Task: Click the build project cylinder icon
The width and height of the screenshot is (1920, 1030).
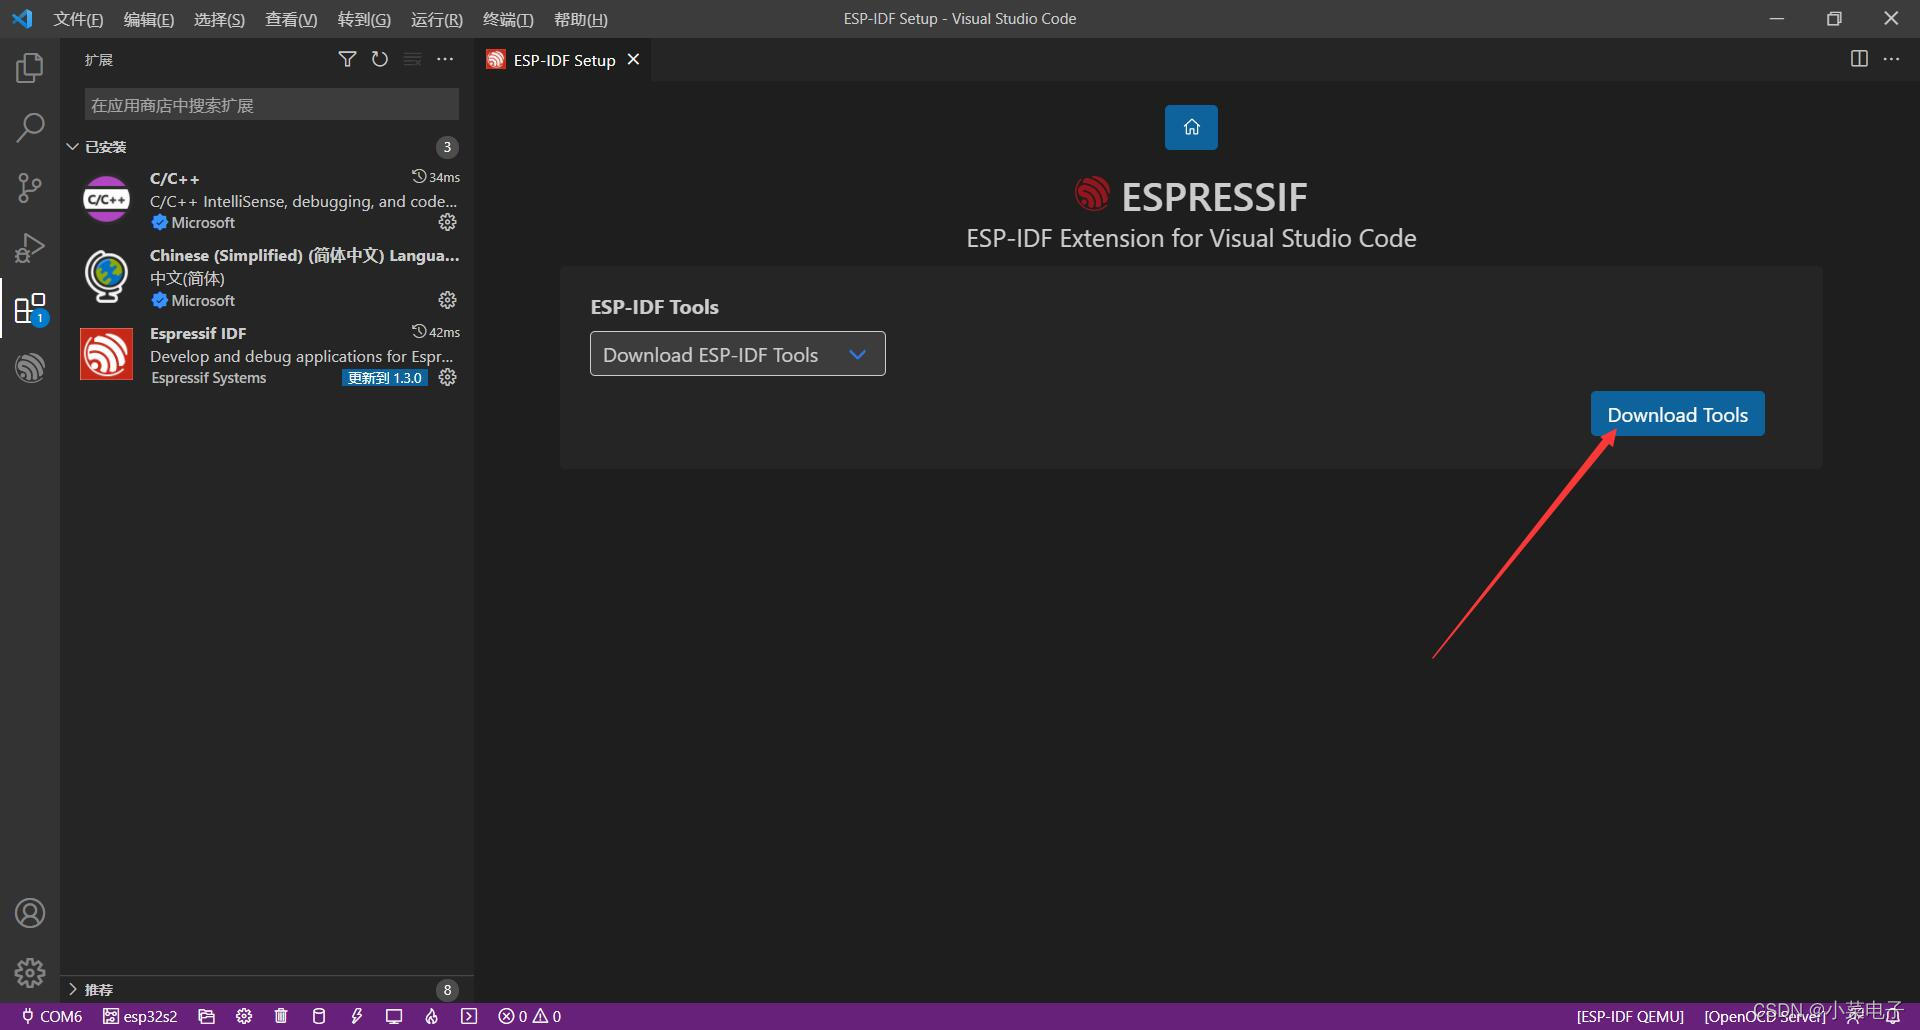Action: pyautogui.click(x=319, y=1016)
